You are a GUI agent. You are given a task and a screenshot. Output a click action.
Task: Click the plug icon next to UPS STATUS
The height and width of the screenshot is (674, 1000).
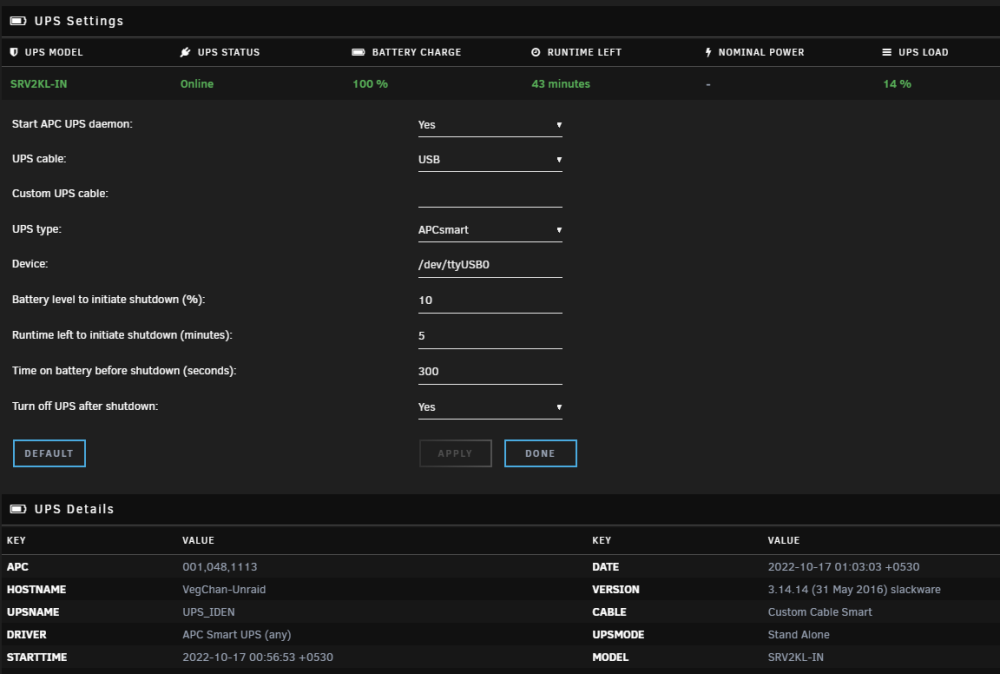click(186, 52)
